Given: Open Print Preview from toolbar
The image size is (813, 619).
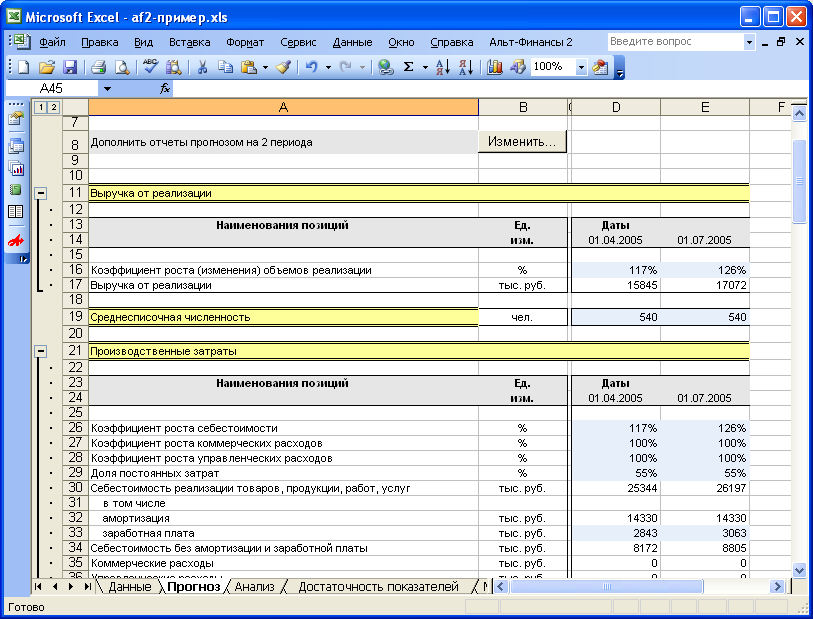Looking at the screenshot, I should (x=122, y=67).
